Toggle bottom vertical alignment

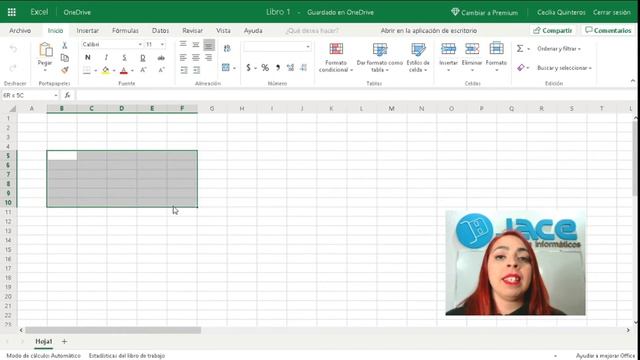(209, 44)
